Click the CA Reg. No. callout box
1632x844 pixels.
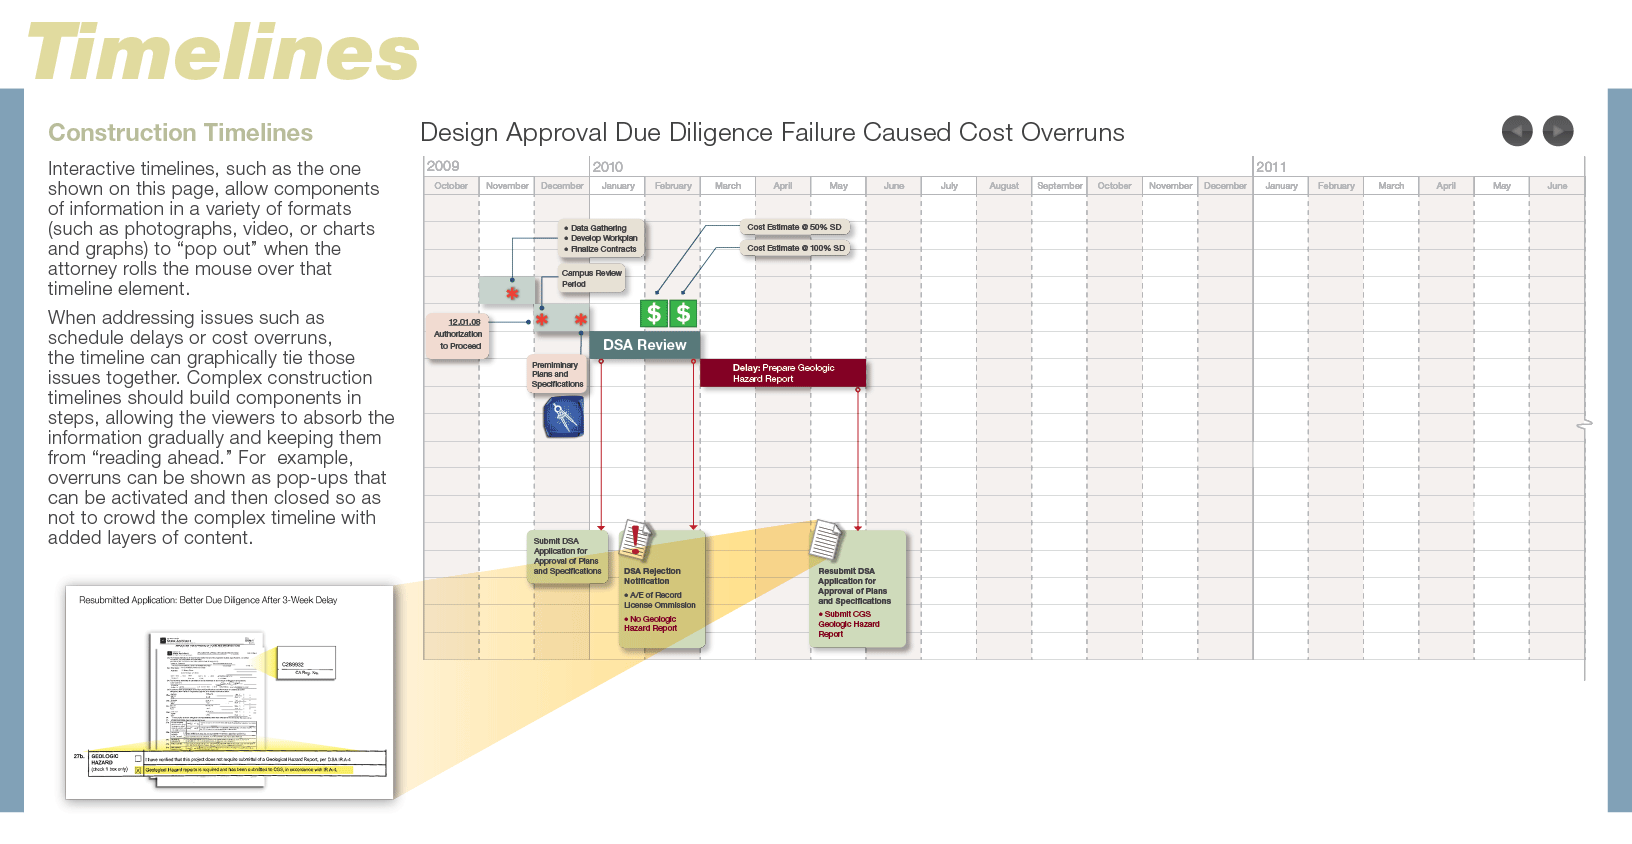pos(306,662)
